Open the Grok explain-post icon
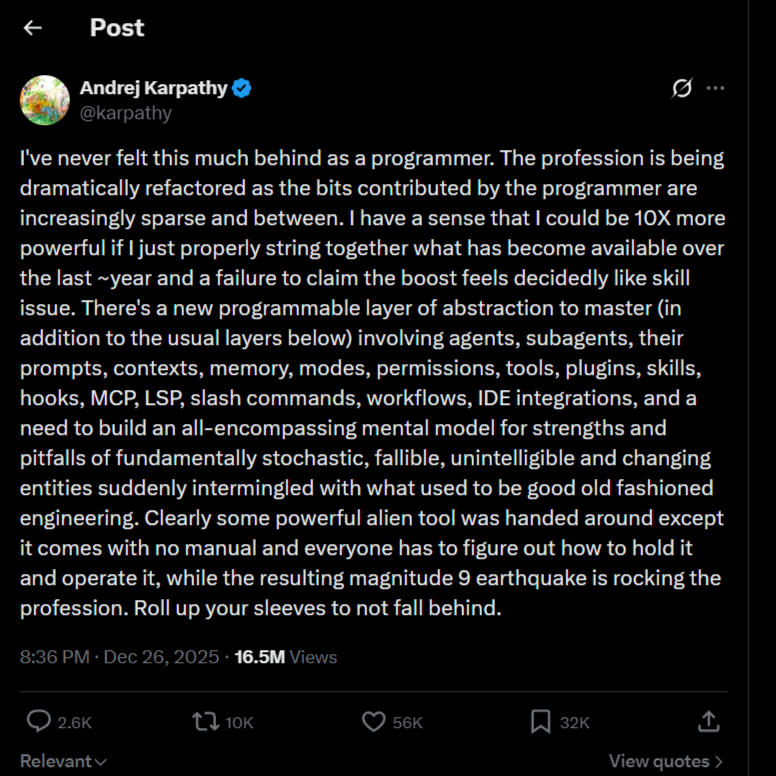Viewport: 776px width, 776px height. 681,88
